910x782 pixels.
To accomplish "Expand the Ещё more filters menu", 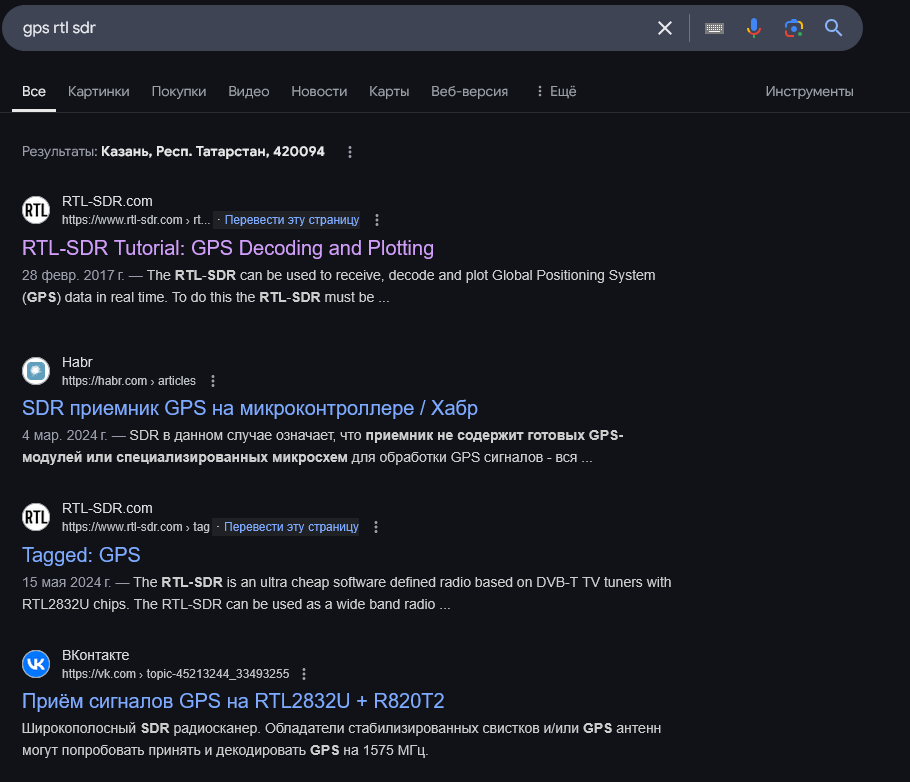I will [x=556, y=92].
